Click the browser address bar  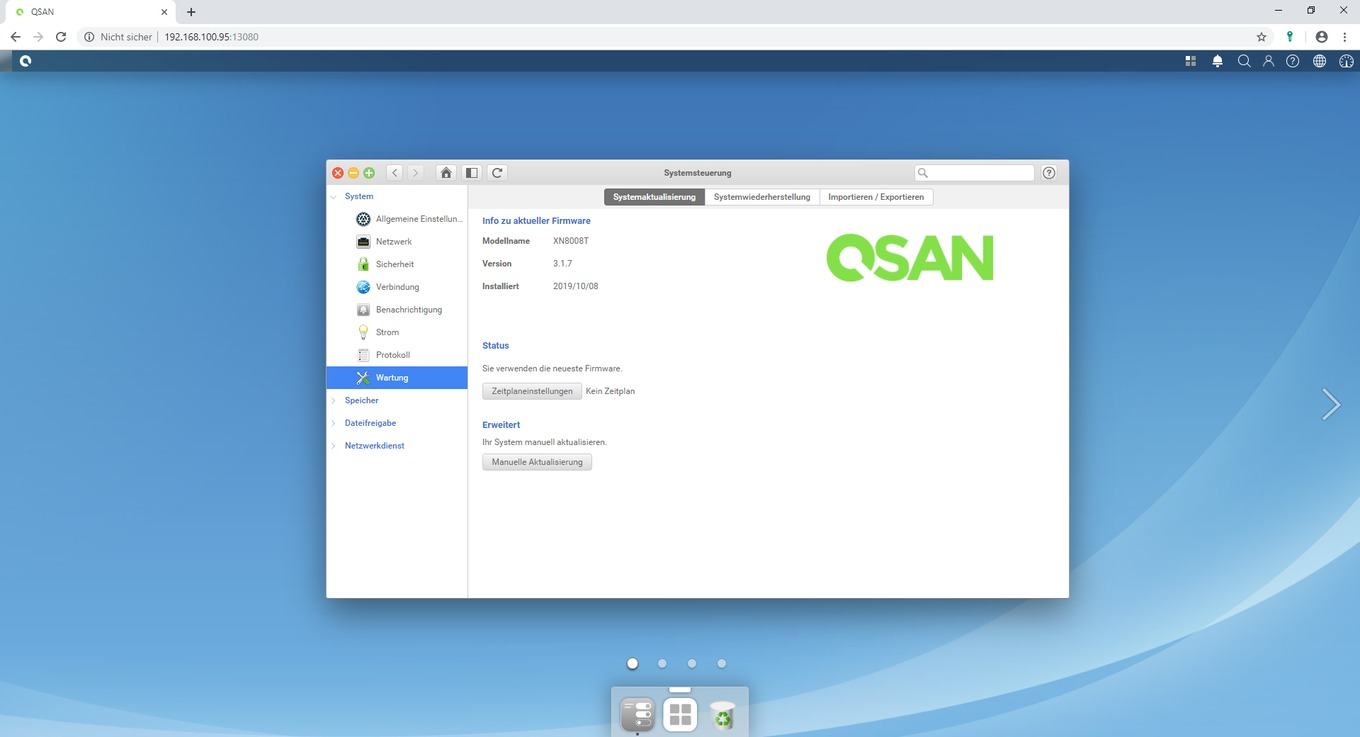tap(660, 37)
